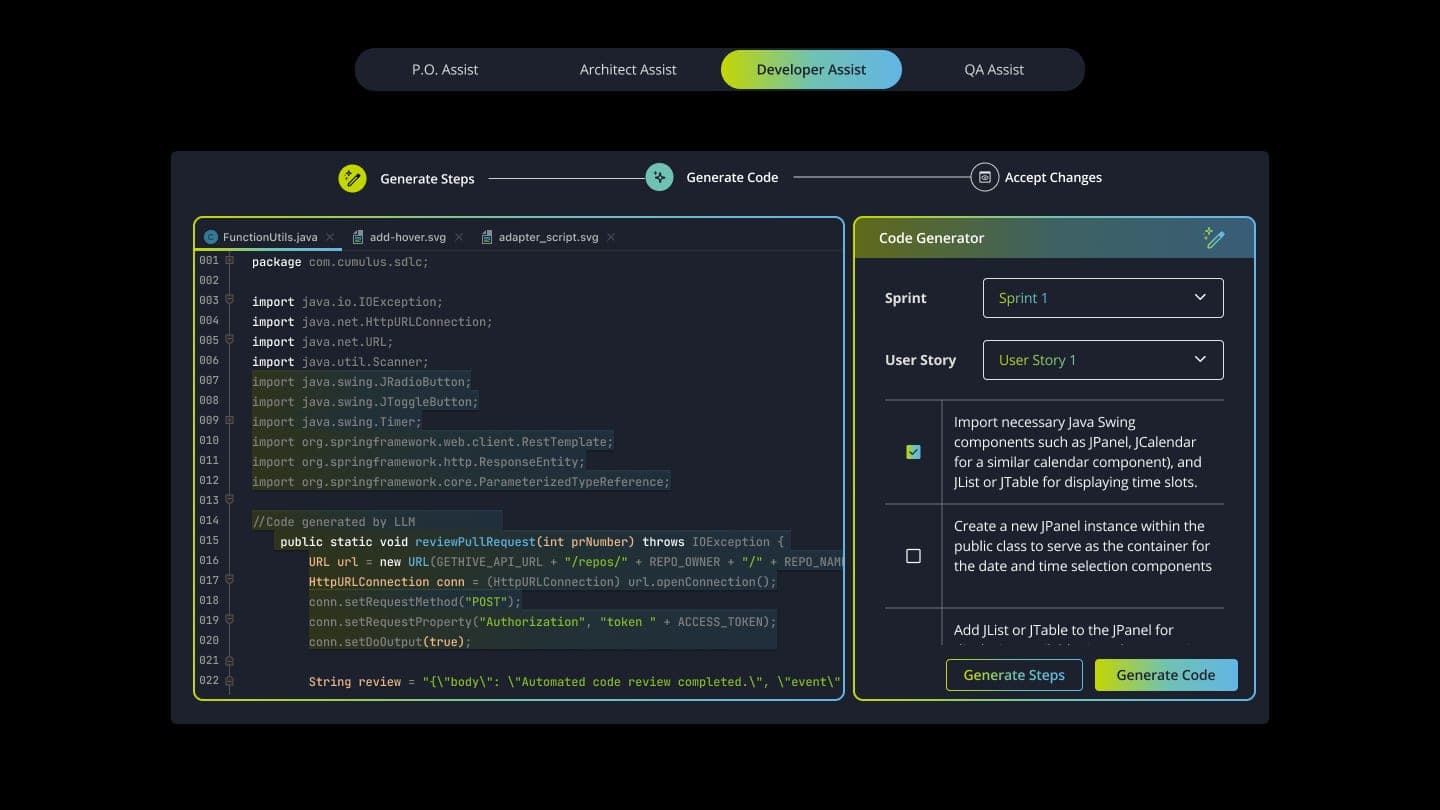The width and height of the screenshot is (1440, 810).
Task: Click the adapter_script.svg file icon
Action: (487, 237)
